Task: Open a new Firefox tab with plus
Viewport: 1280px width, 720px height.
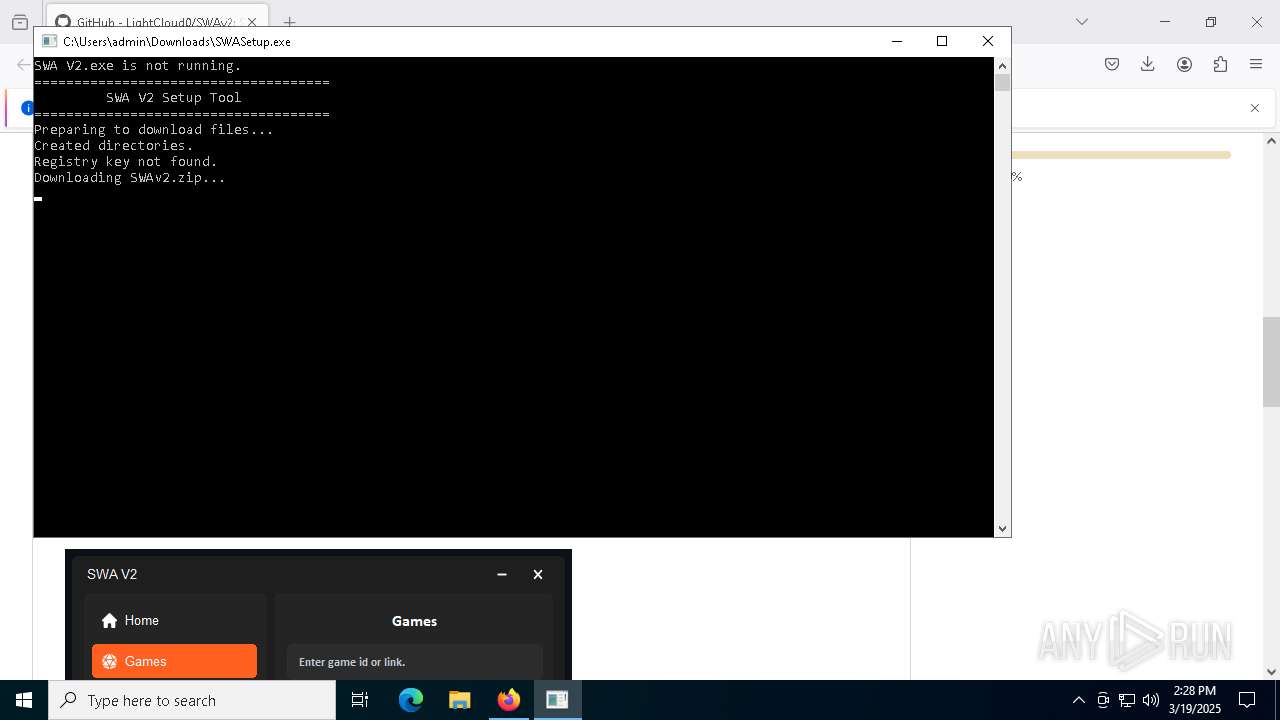Action: [289, 22]
